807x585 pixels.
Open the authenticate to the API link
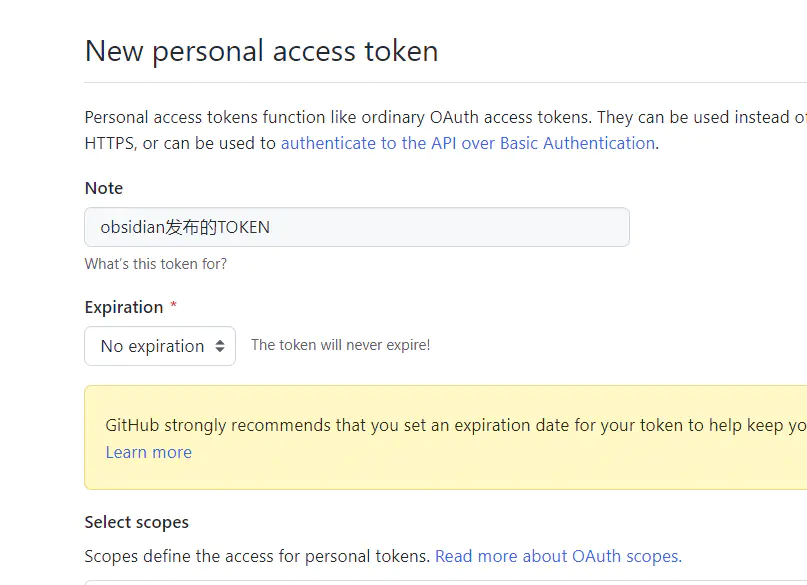coord(467,143)
